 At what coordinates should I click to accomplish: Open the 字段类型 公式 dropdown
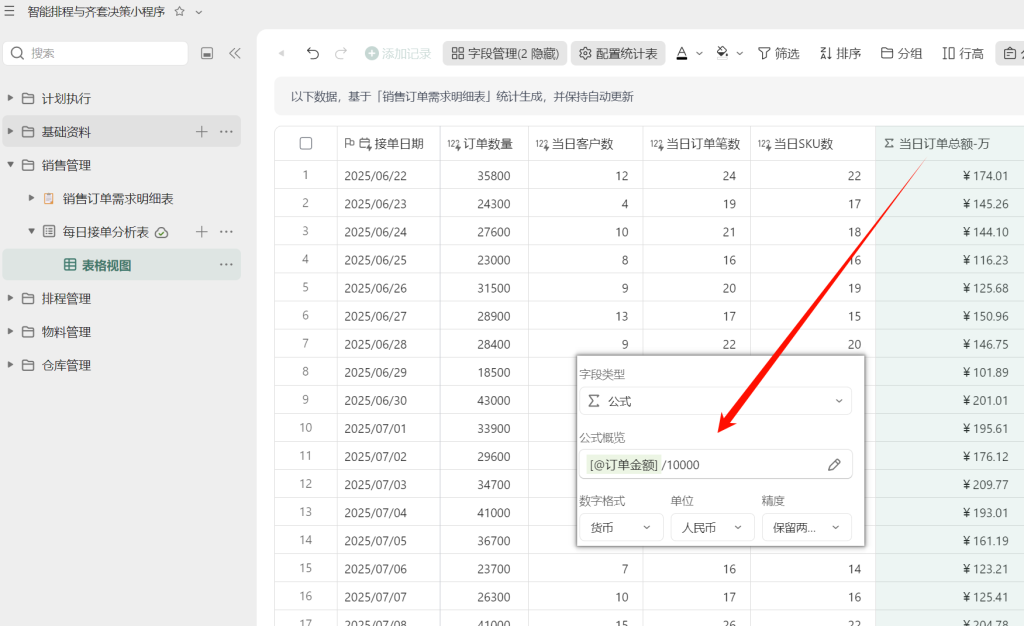coord(716,401)
